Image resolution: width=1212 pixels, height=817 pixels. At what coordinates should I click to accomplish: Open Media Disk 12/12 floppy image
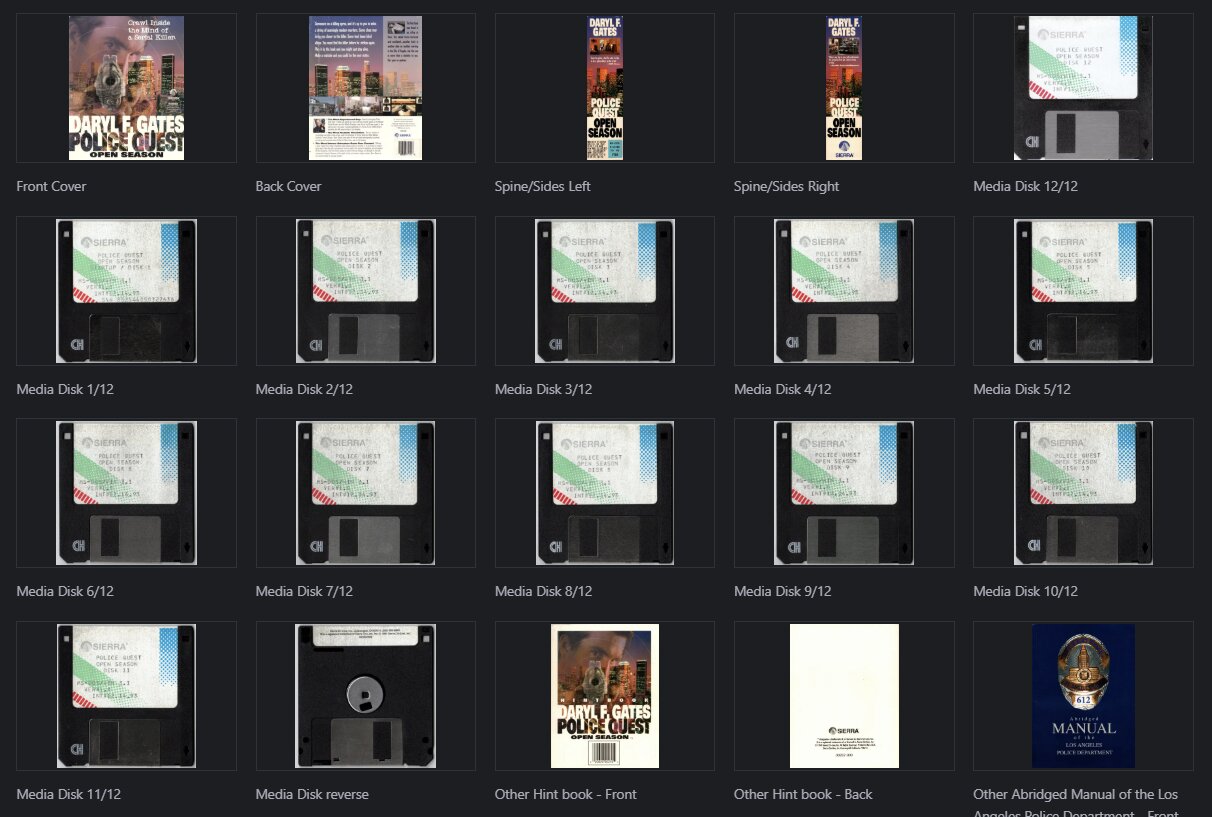click(x=1083, y=88)
